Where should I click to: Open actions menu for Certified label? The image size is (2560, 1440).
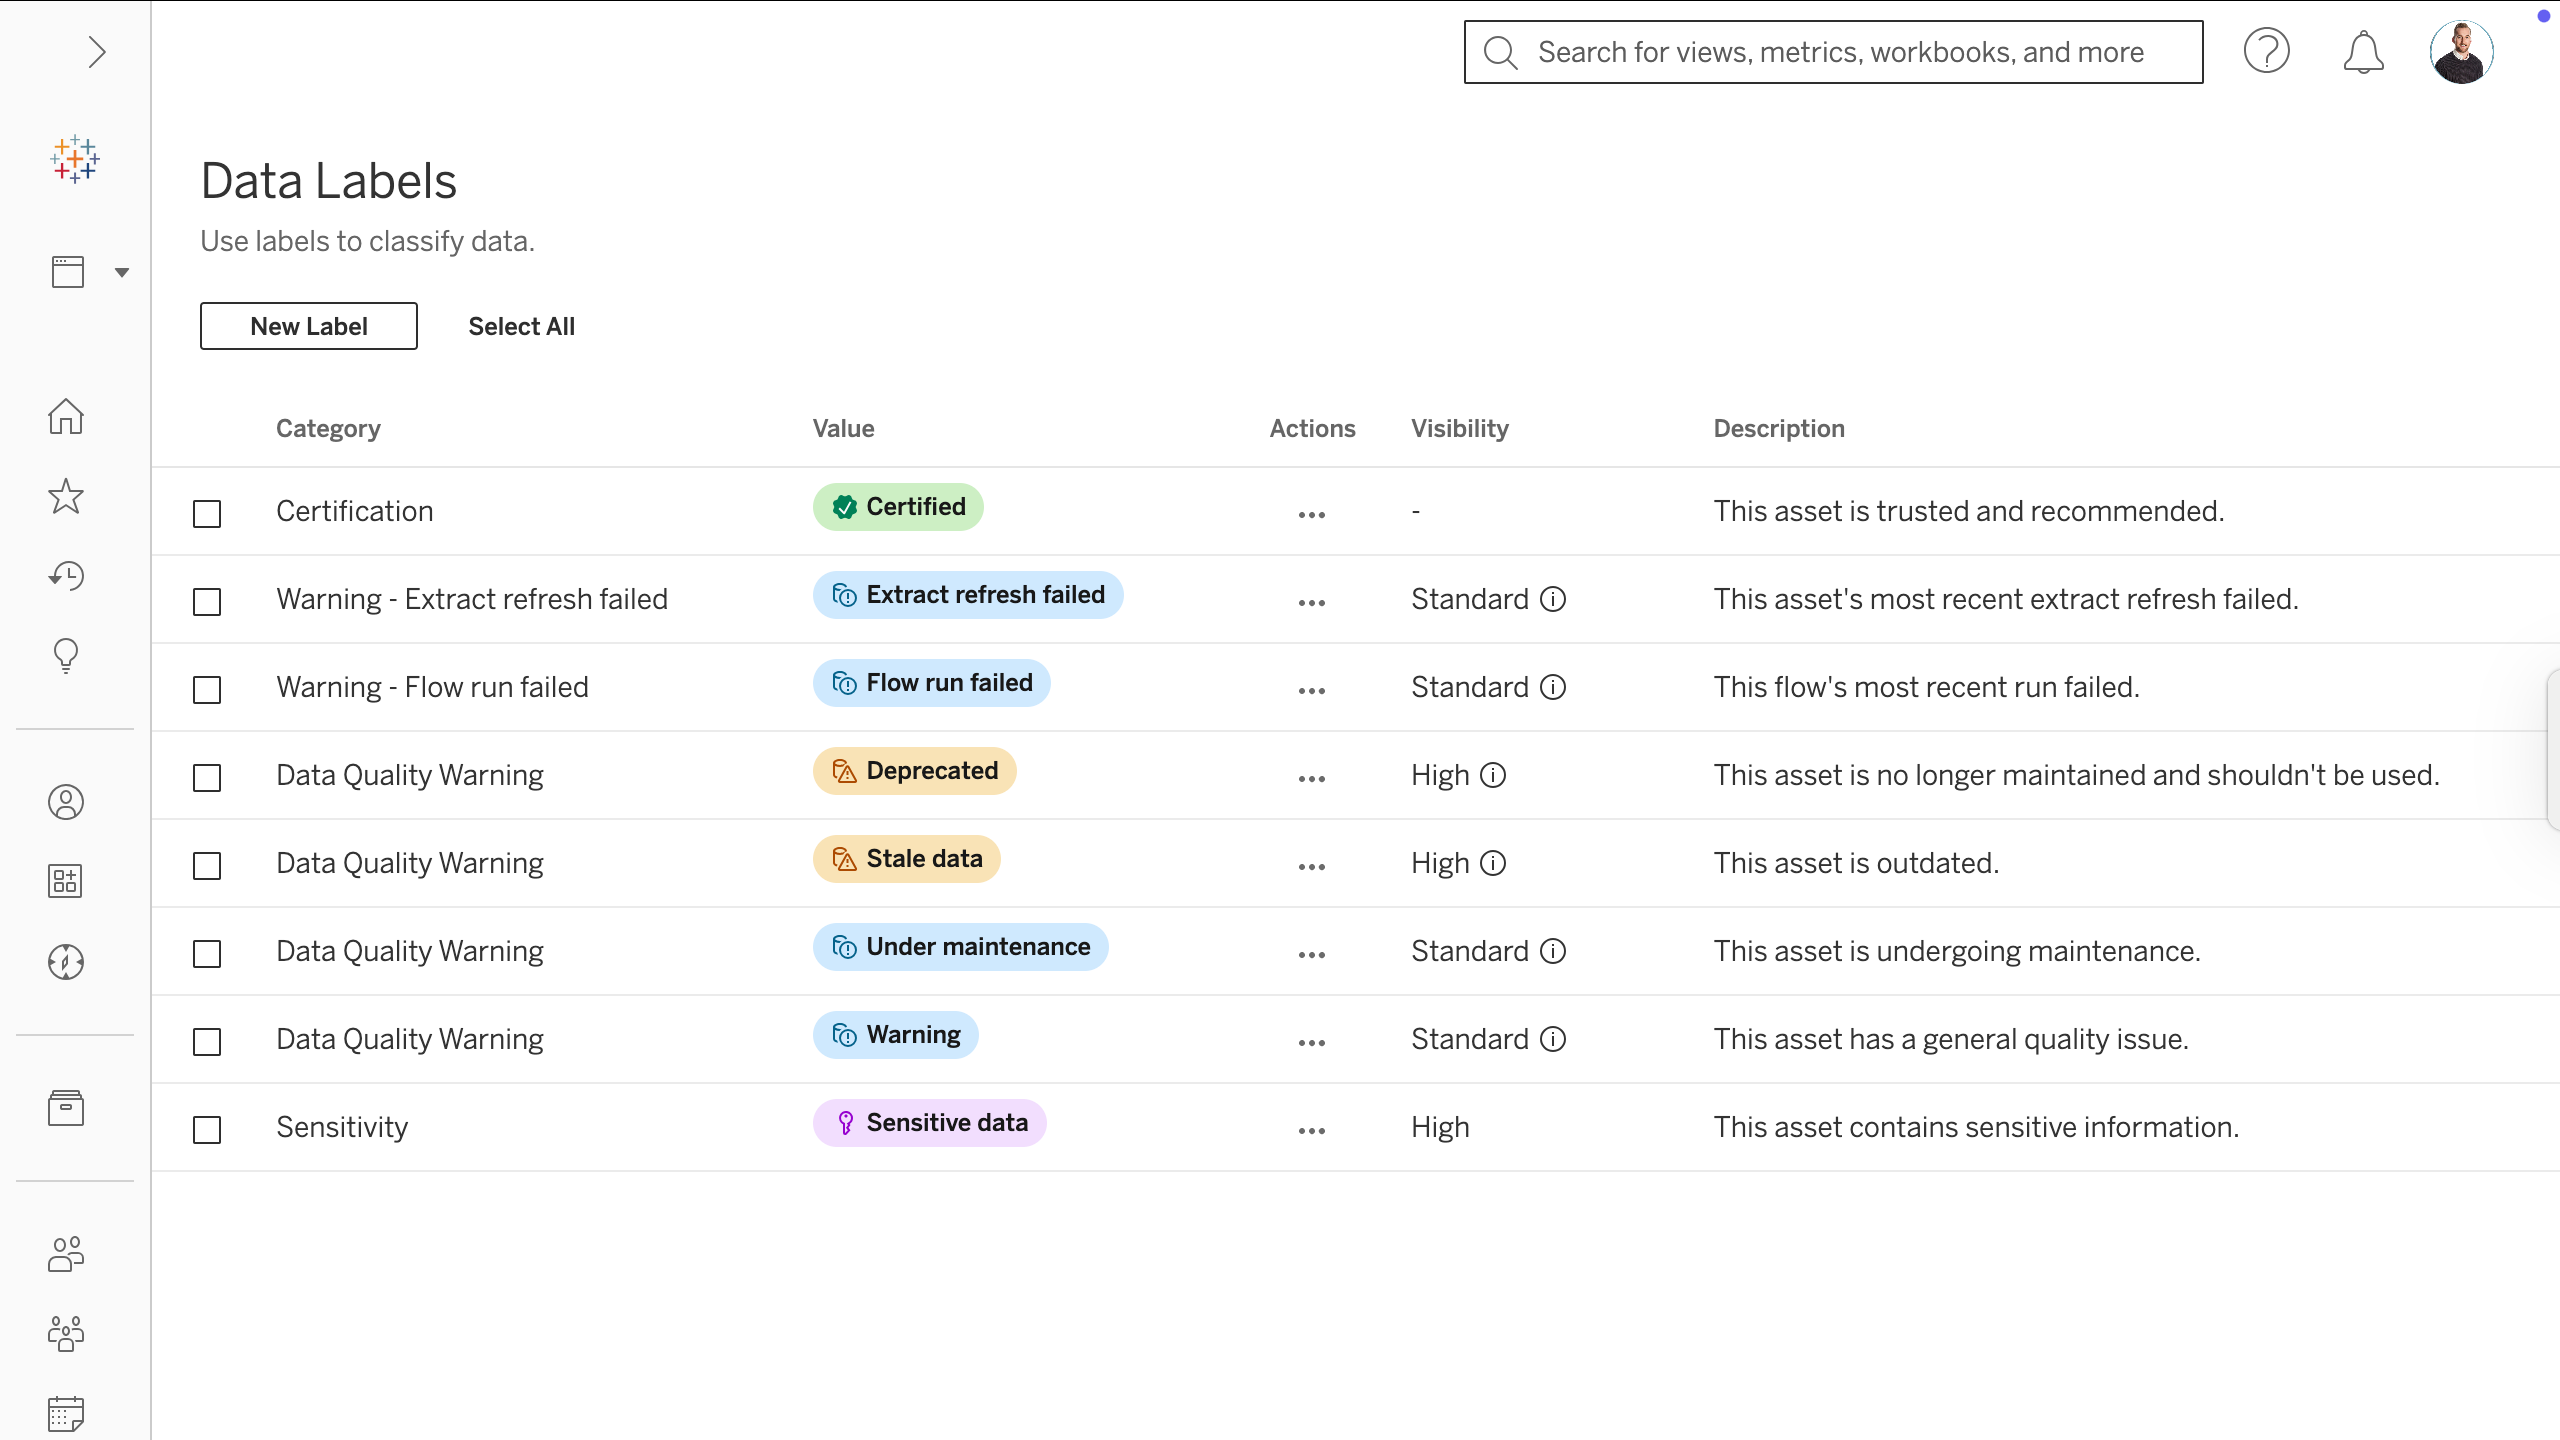tap(1312, 515)
